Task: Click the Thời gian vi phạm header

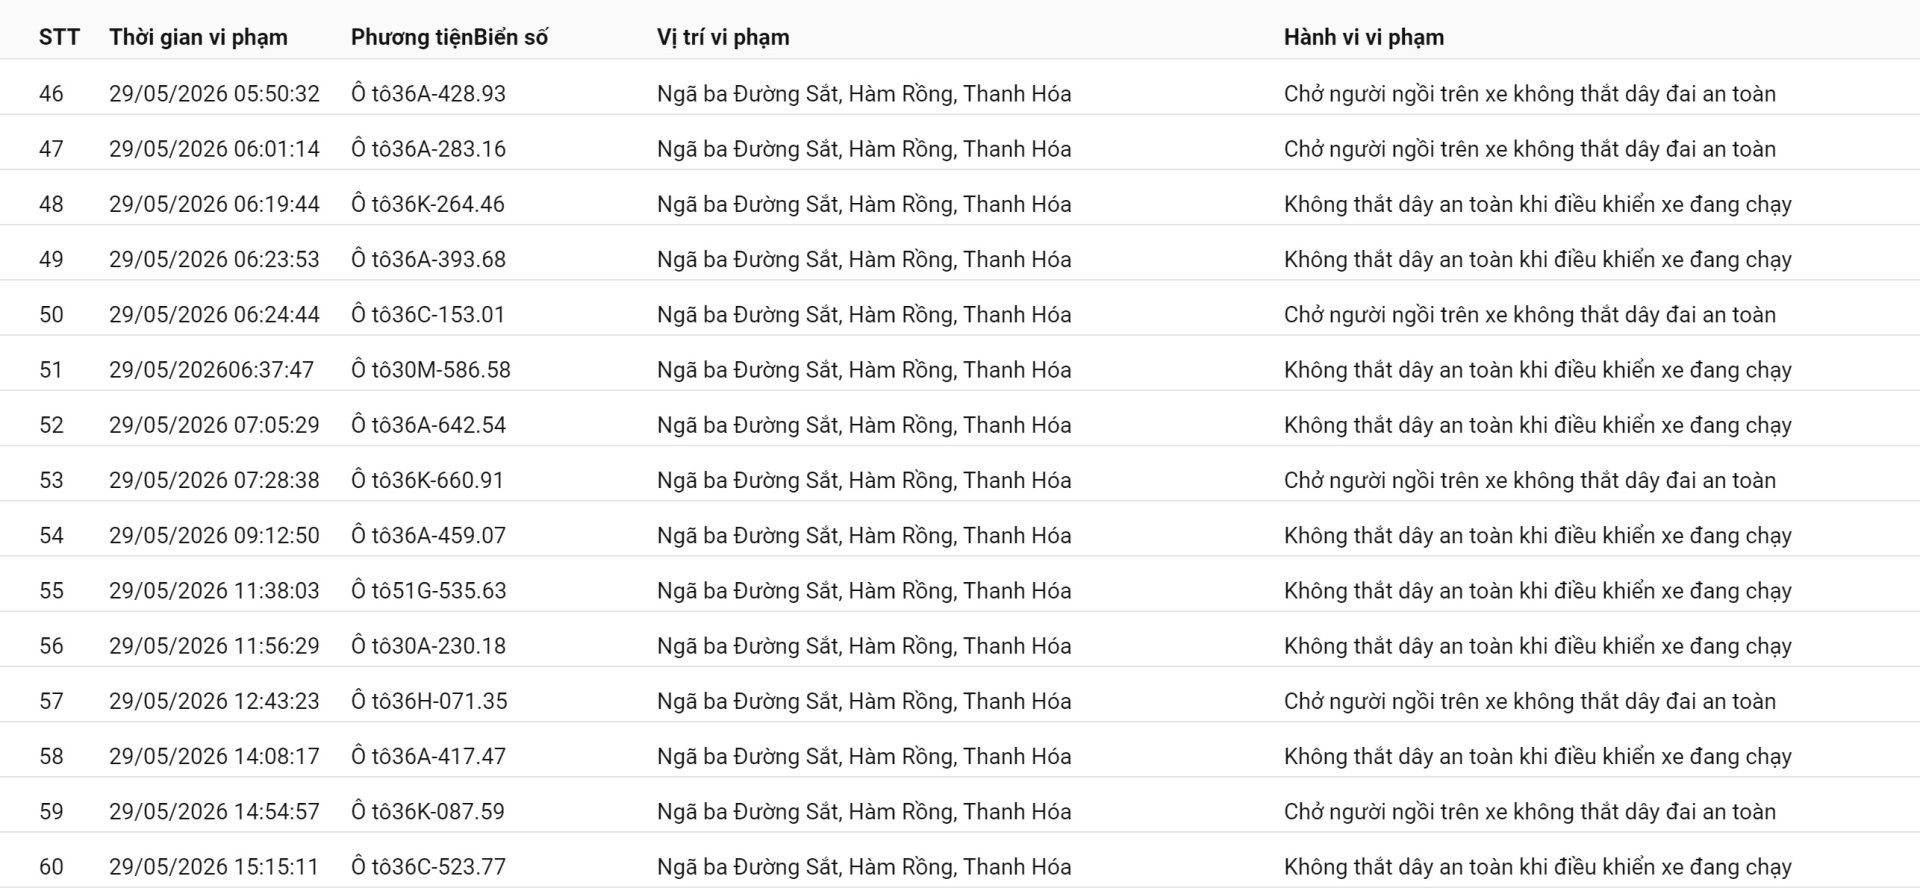Action: pos(198,38)
